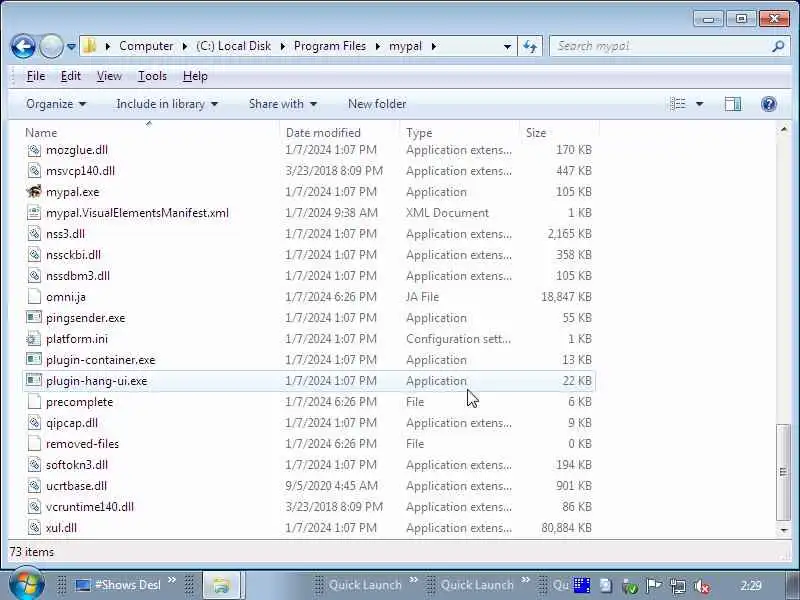
Task: Select the removed-files file name
Action: (82, 444)
